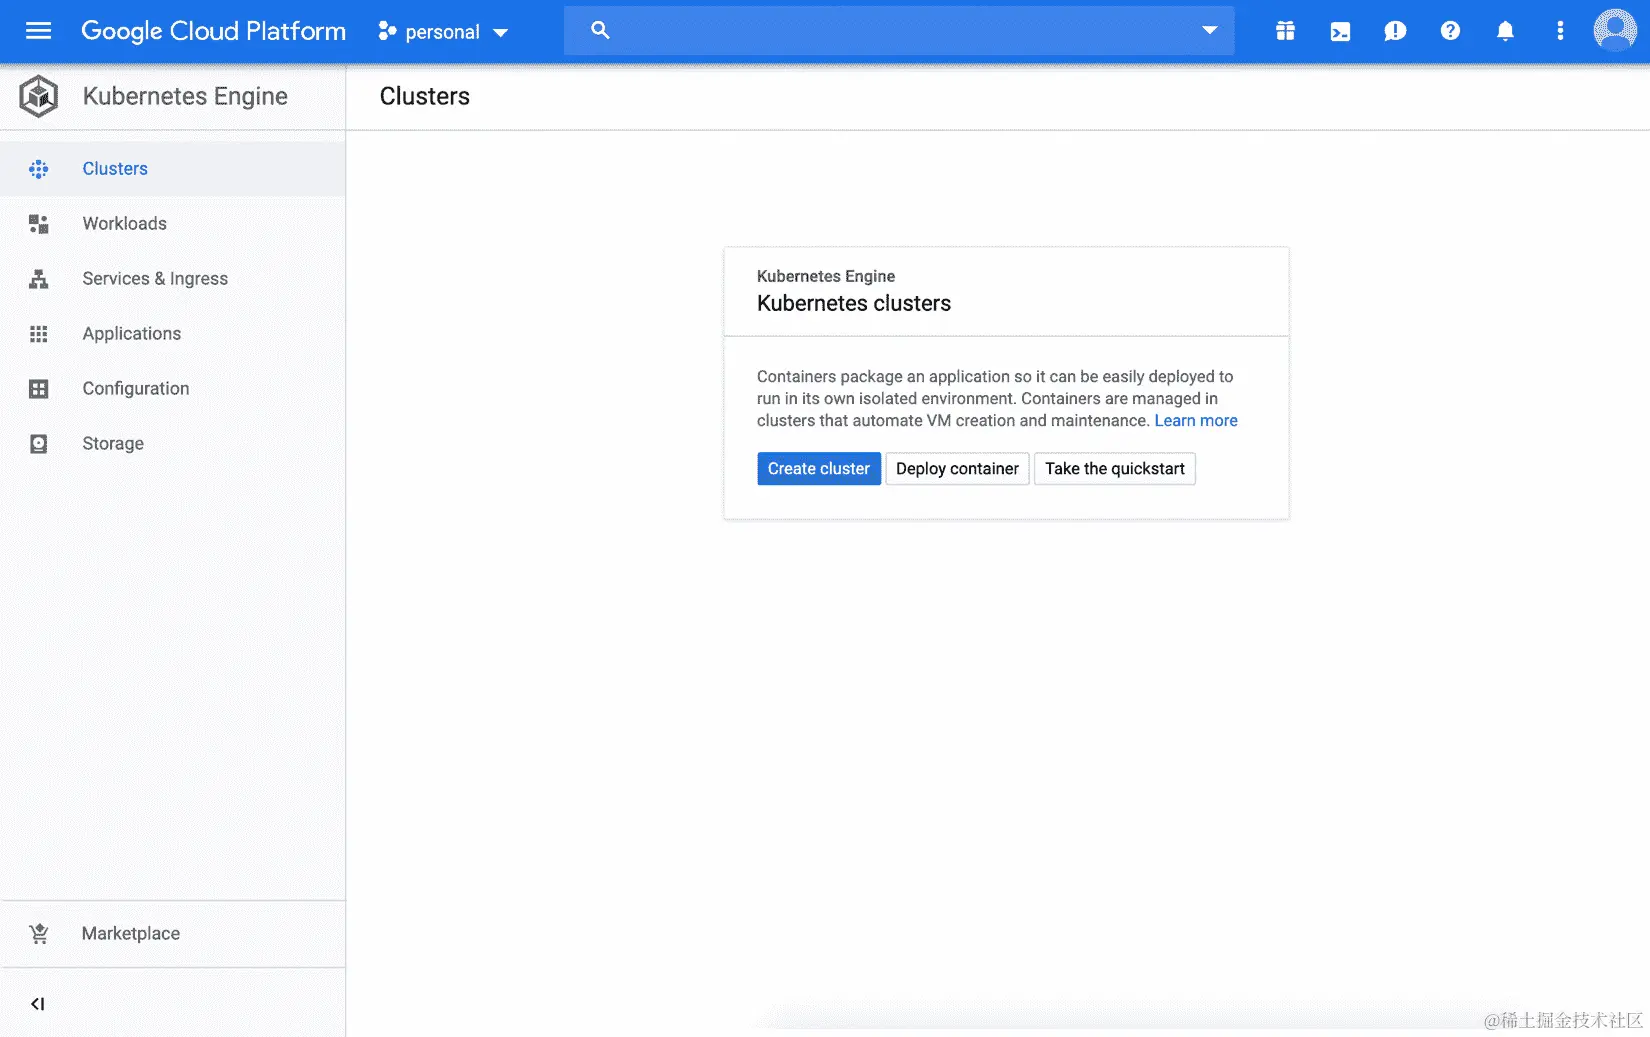Click the Clusters page heading

(425, 96)
